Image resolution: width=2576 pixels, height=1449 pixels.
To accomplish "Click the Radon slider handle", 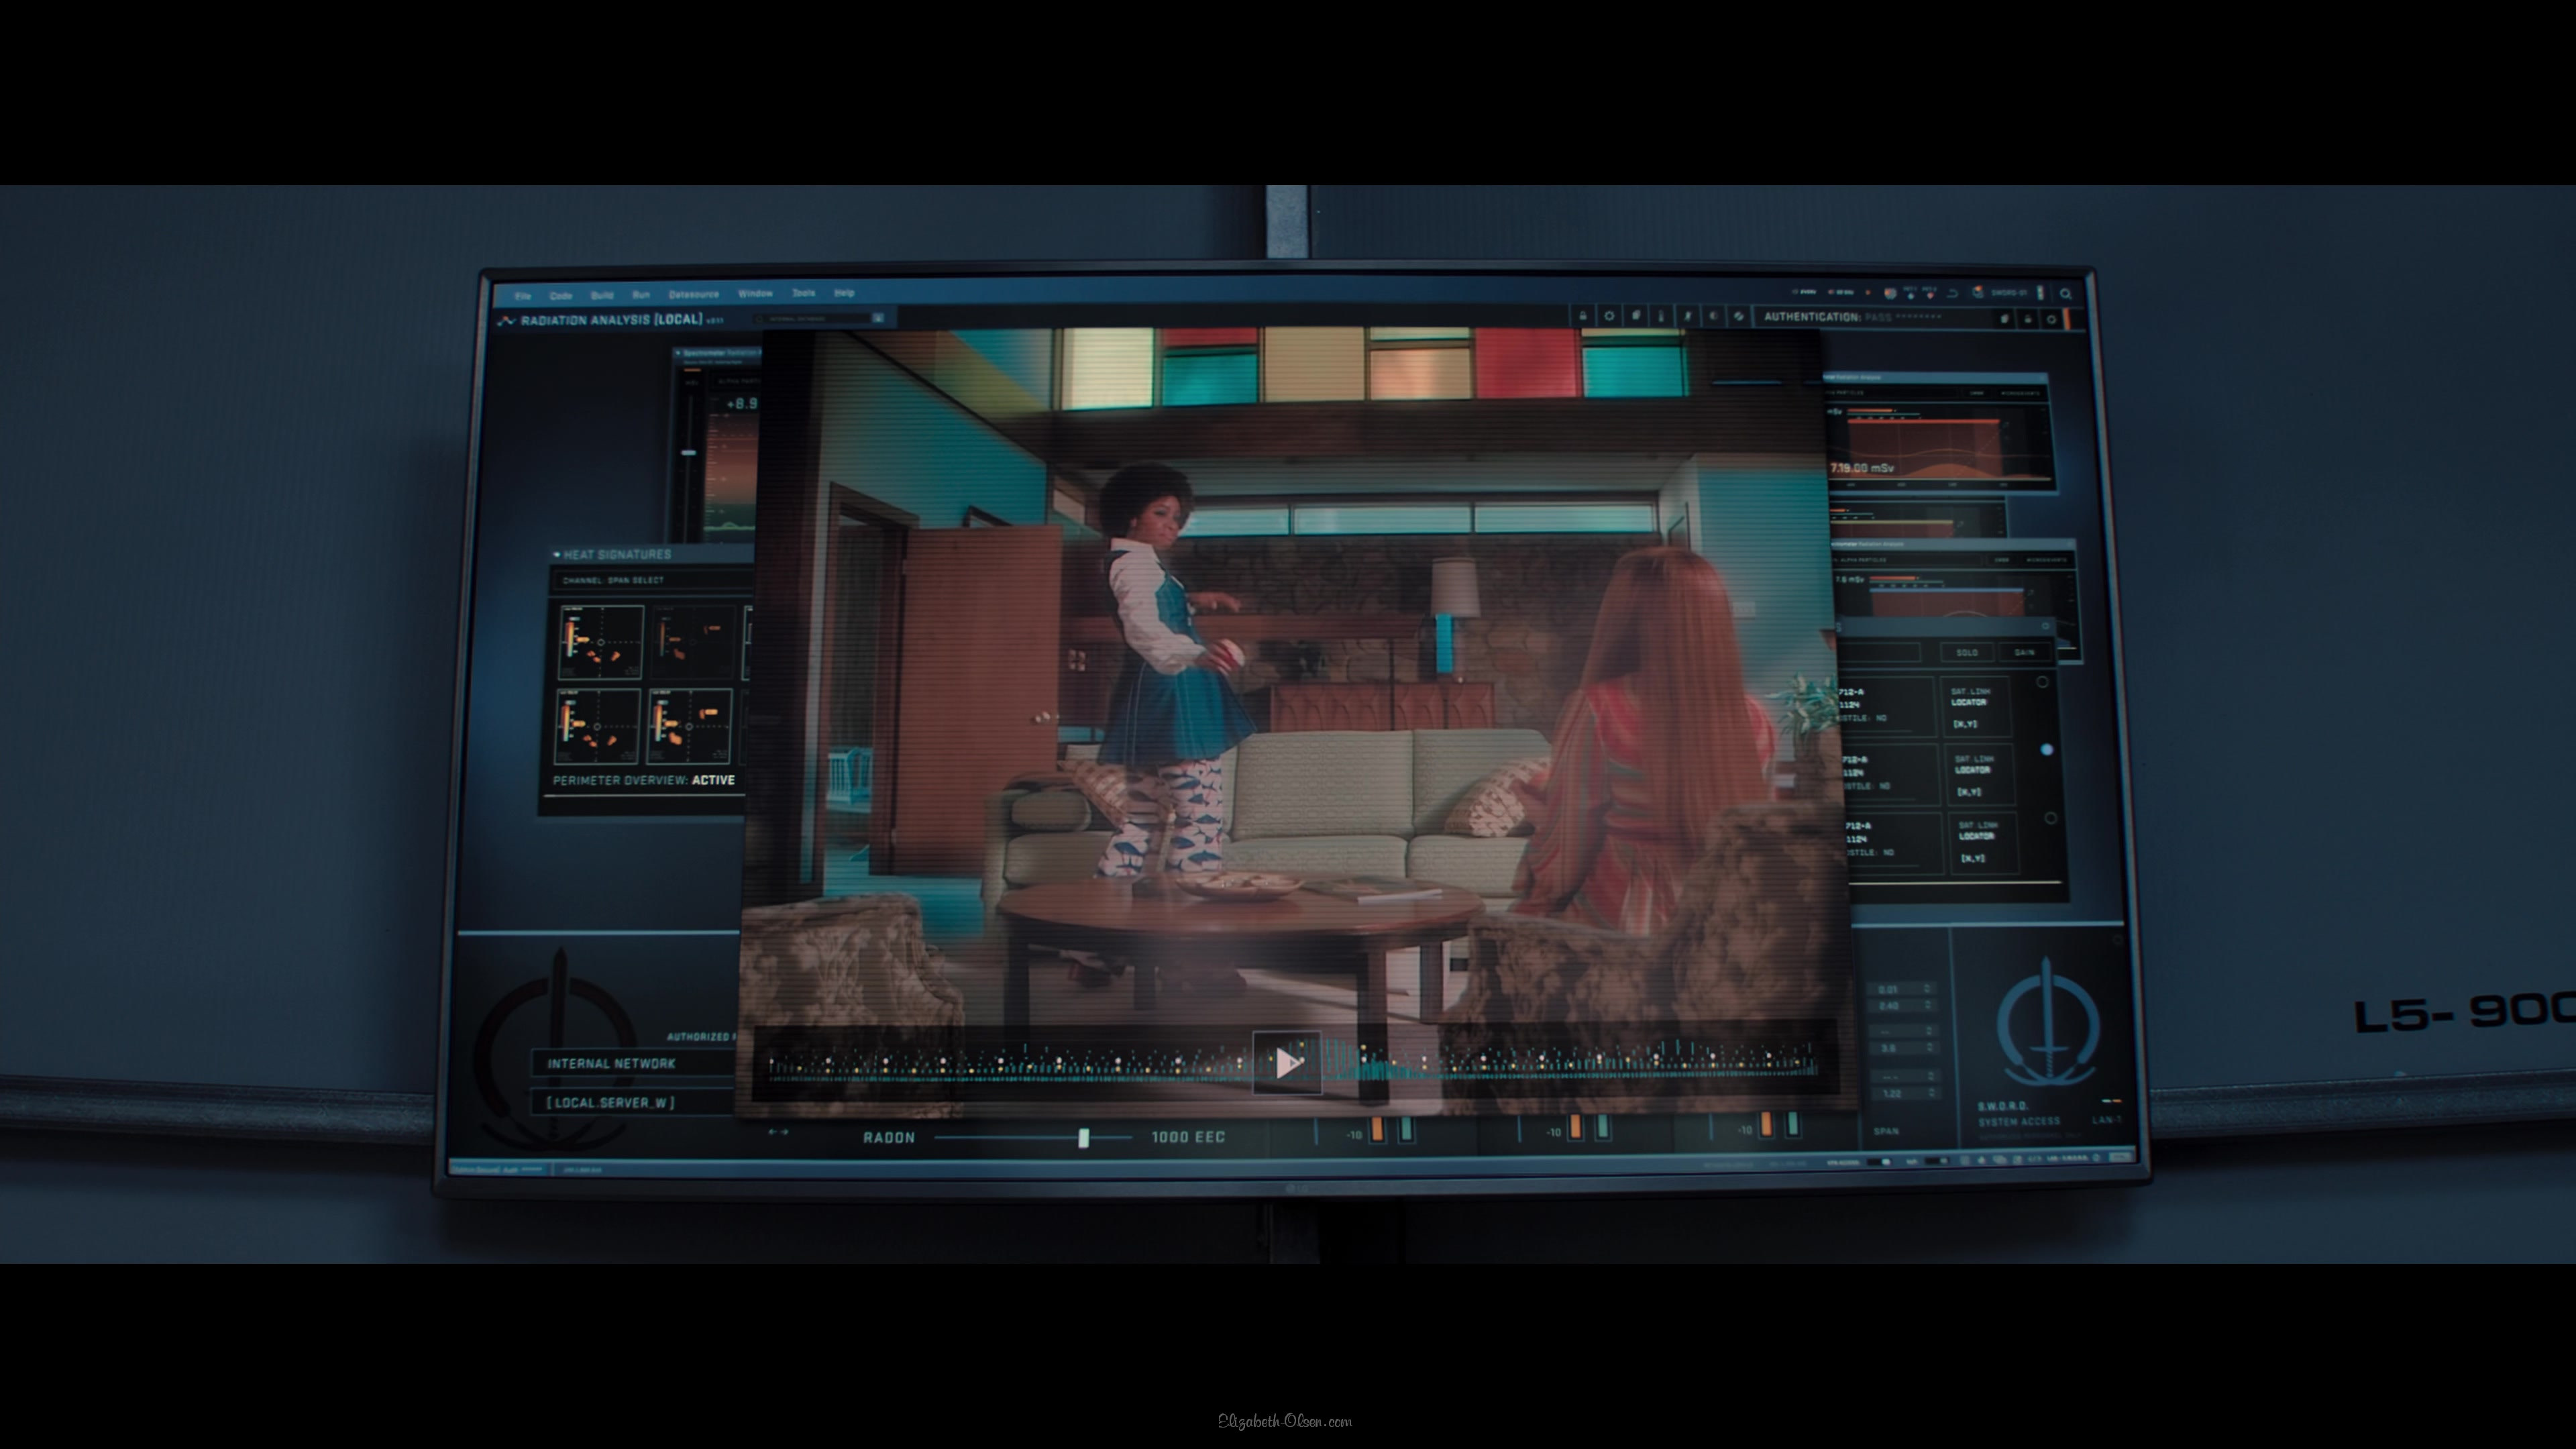I will click(1083, 1138).
